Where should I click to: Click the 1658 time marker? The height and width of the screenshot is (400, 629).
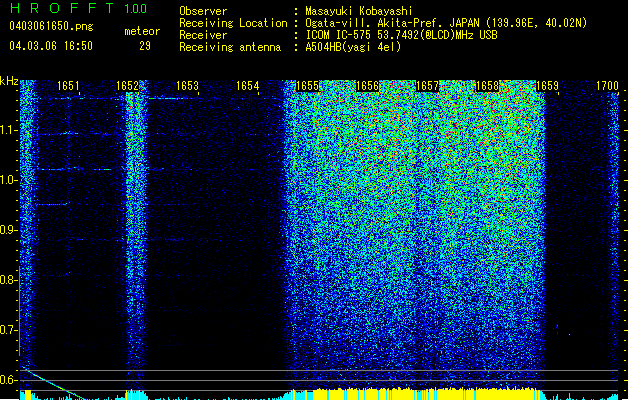[x=487, y=86]
